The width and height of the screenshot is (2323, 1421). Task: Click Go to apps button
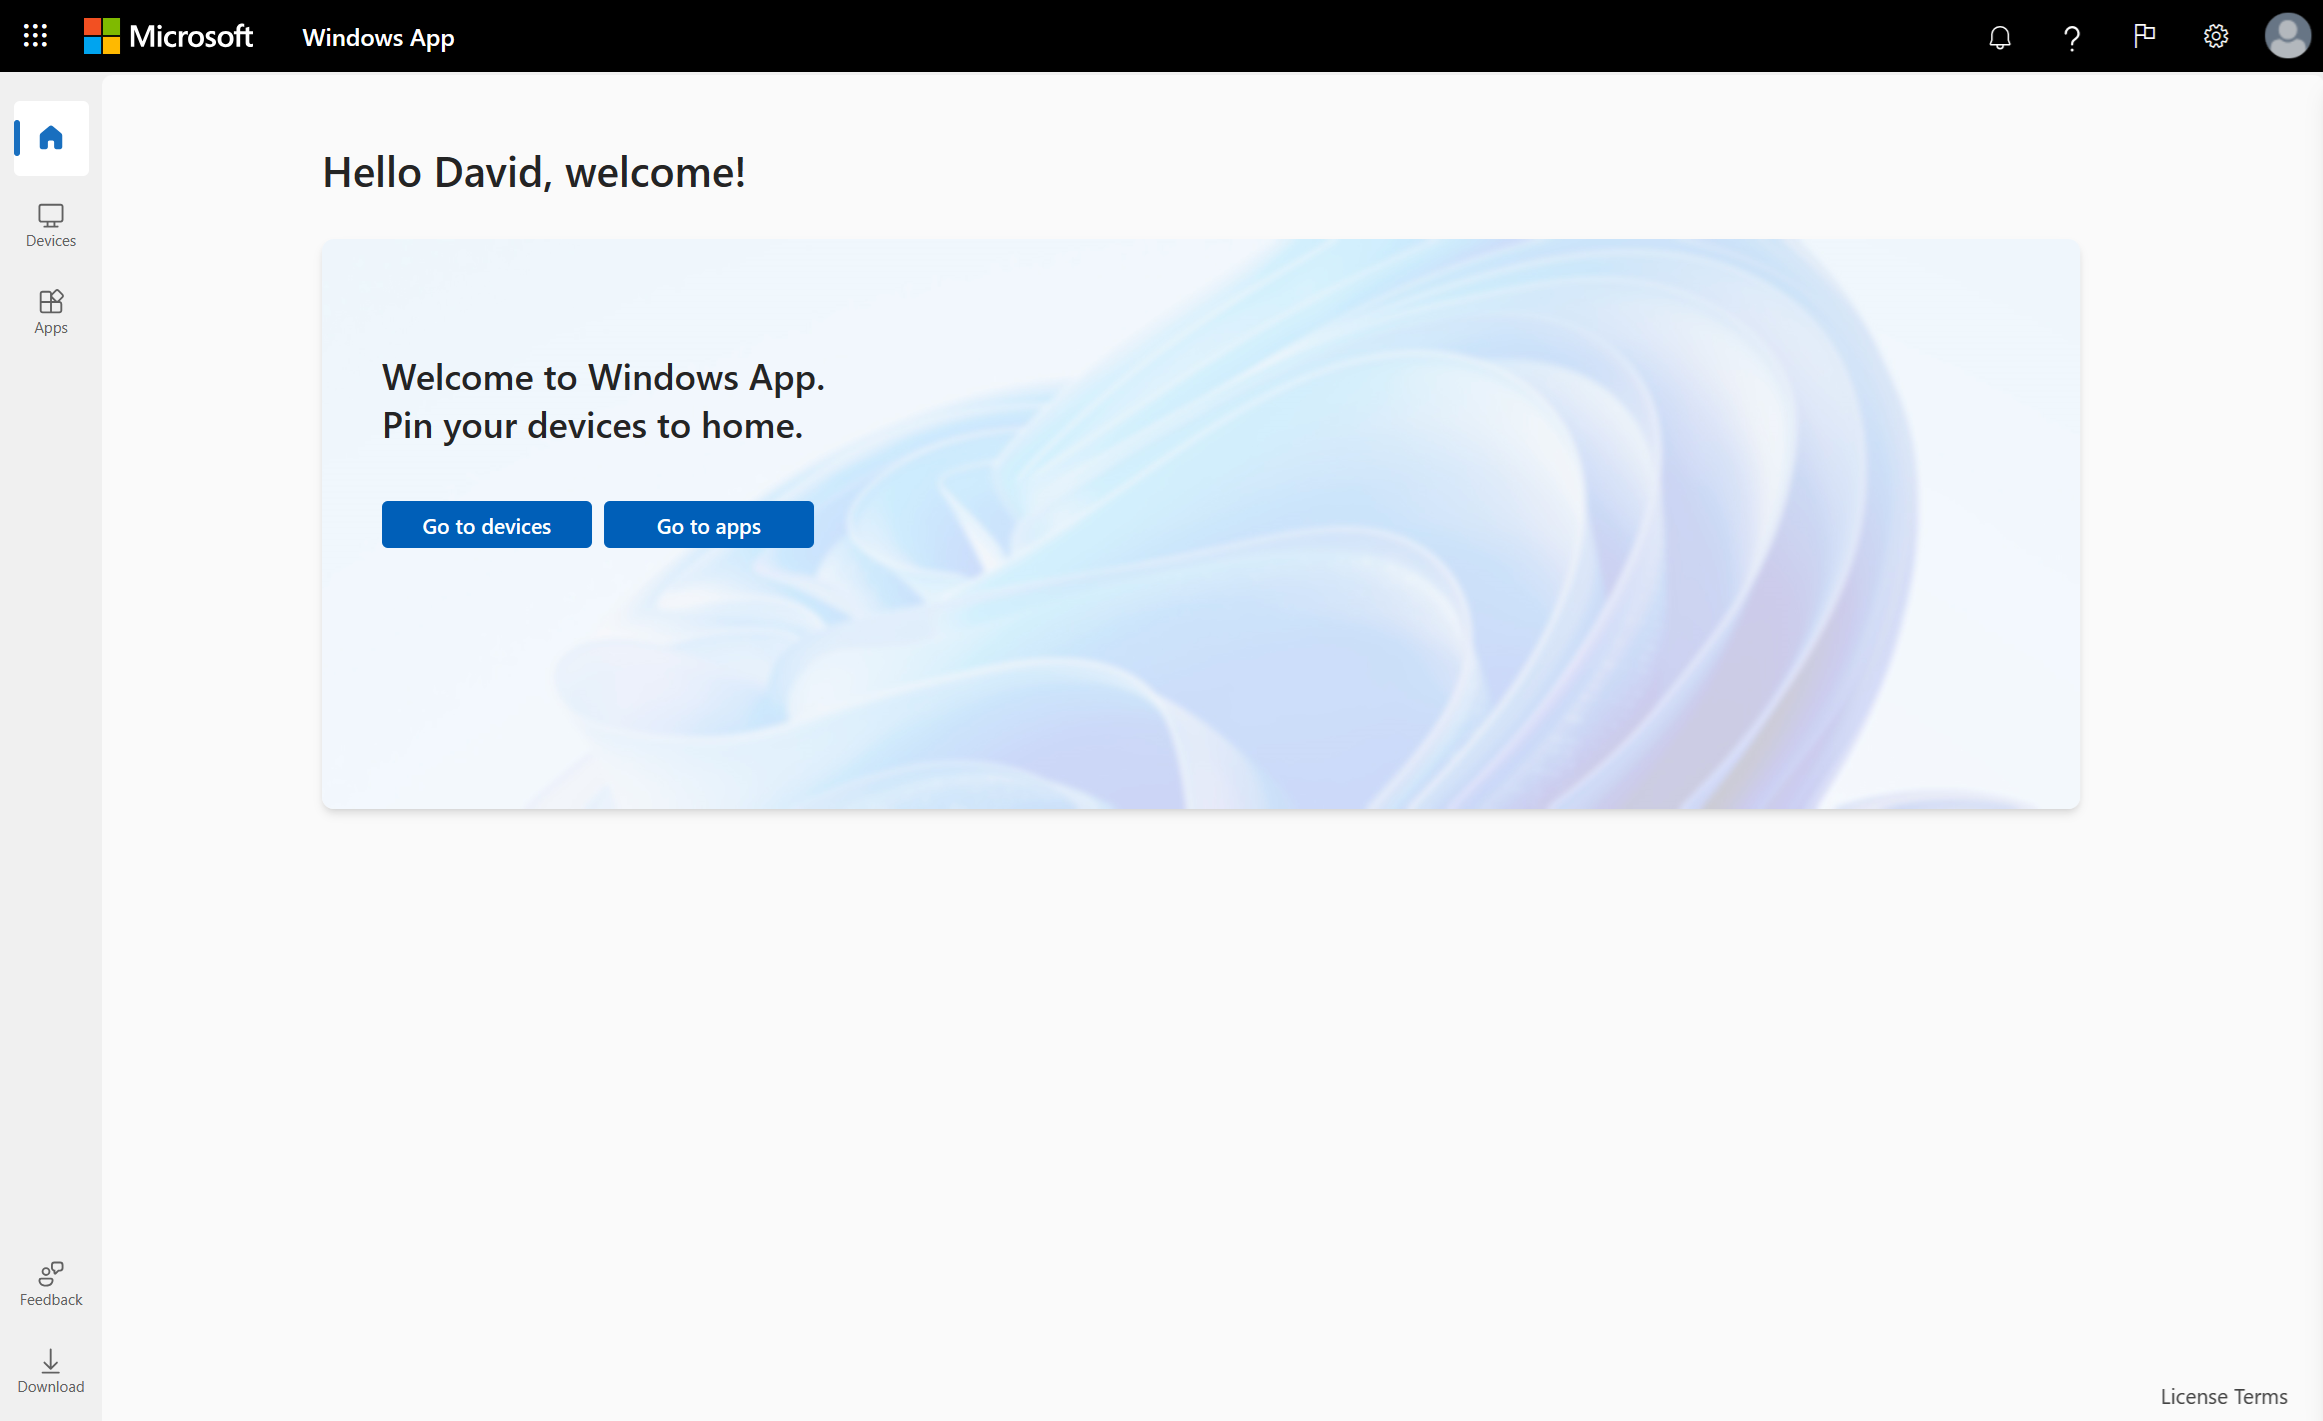(709, 525)
